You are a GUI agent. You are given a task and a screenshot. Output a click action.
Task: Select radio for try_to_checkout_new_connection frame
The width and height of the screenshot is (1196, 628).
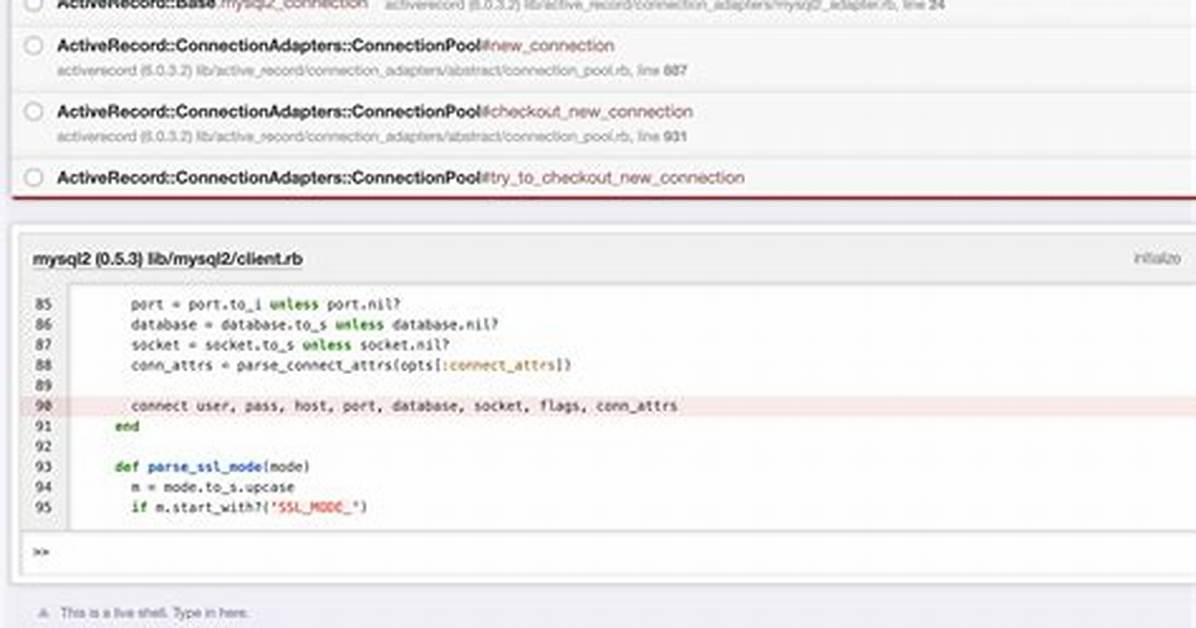pos(34,178)
